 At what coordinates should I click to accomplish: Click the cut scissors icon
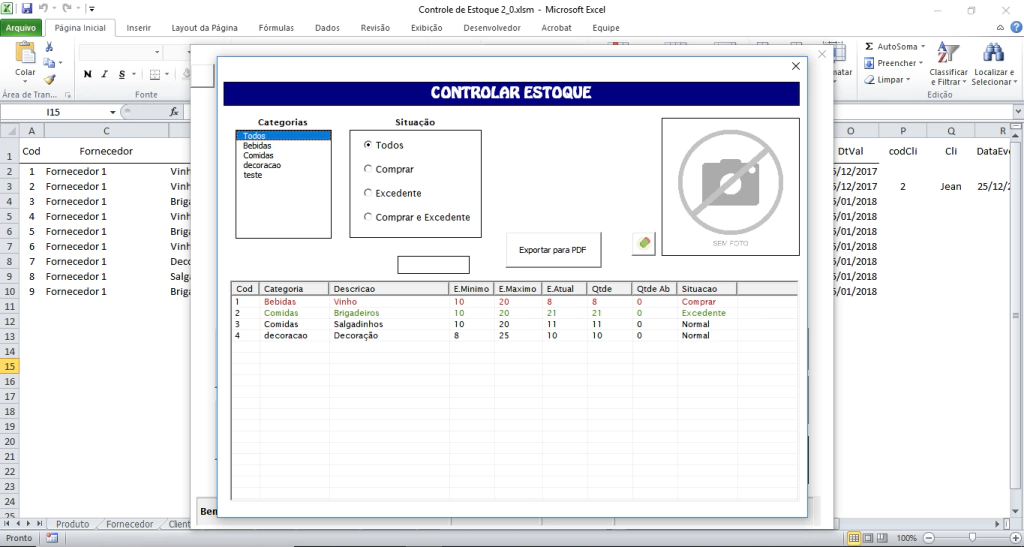click(x=49, y=47)
